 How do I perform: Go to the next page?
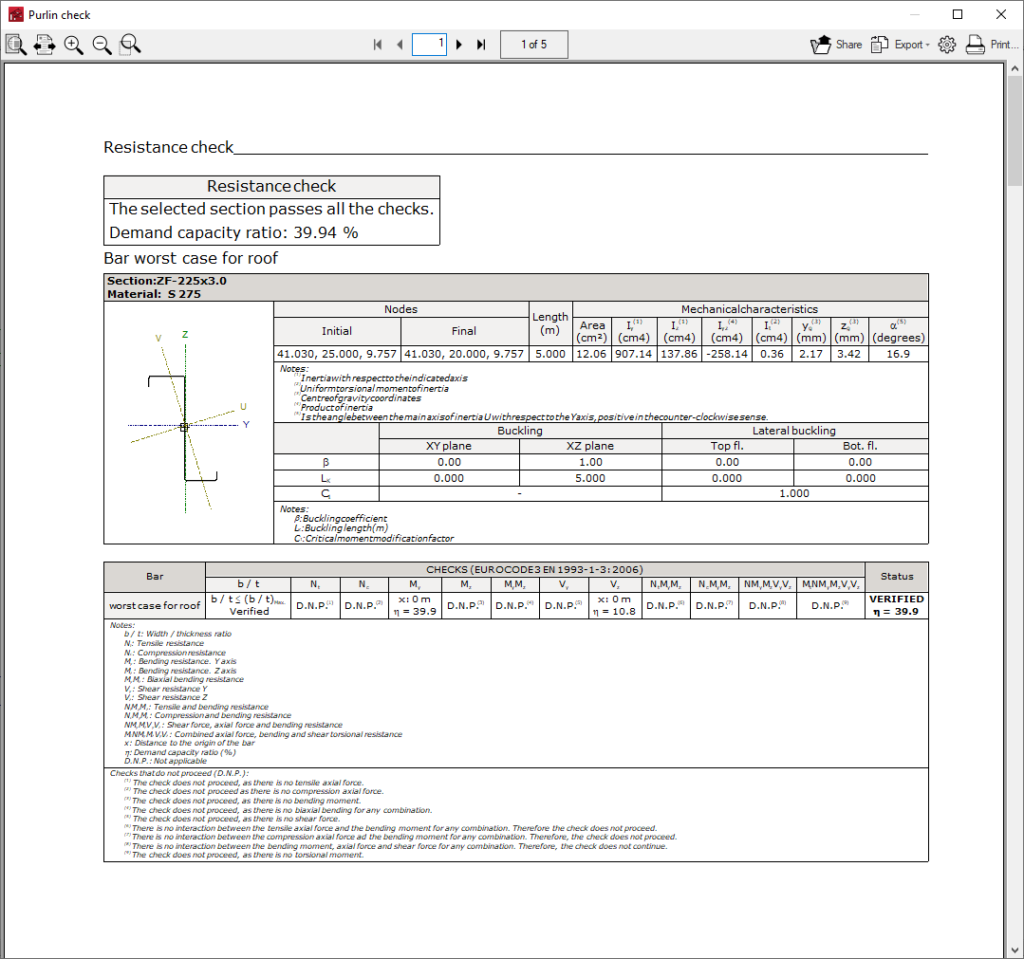[x=459, y=44]
